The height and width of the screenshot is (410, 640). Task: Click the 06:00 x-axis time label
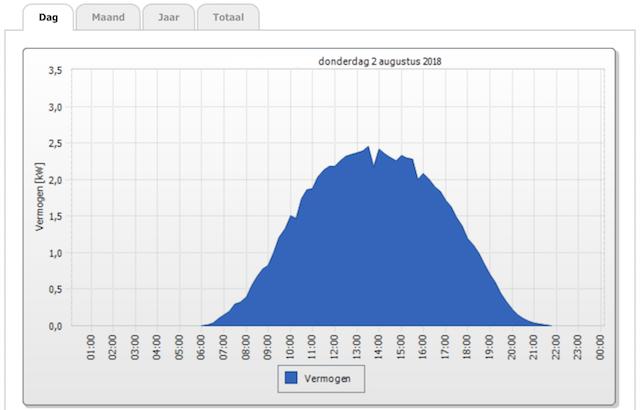[x=202, y=346]
